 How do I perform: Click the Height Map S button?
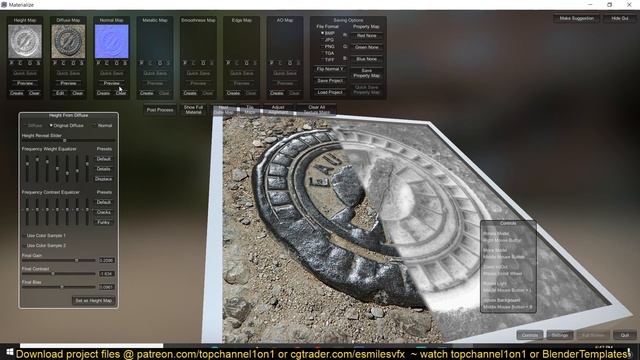(x=38, y=63)
